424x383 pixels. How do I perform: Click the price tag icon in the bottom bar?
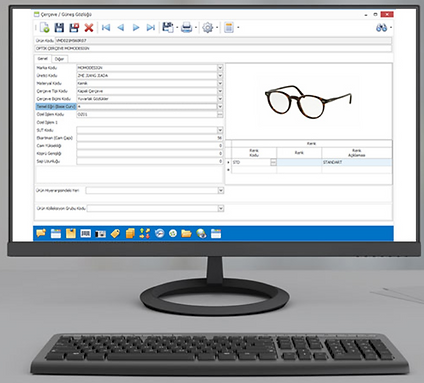[x=115, y=233]
